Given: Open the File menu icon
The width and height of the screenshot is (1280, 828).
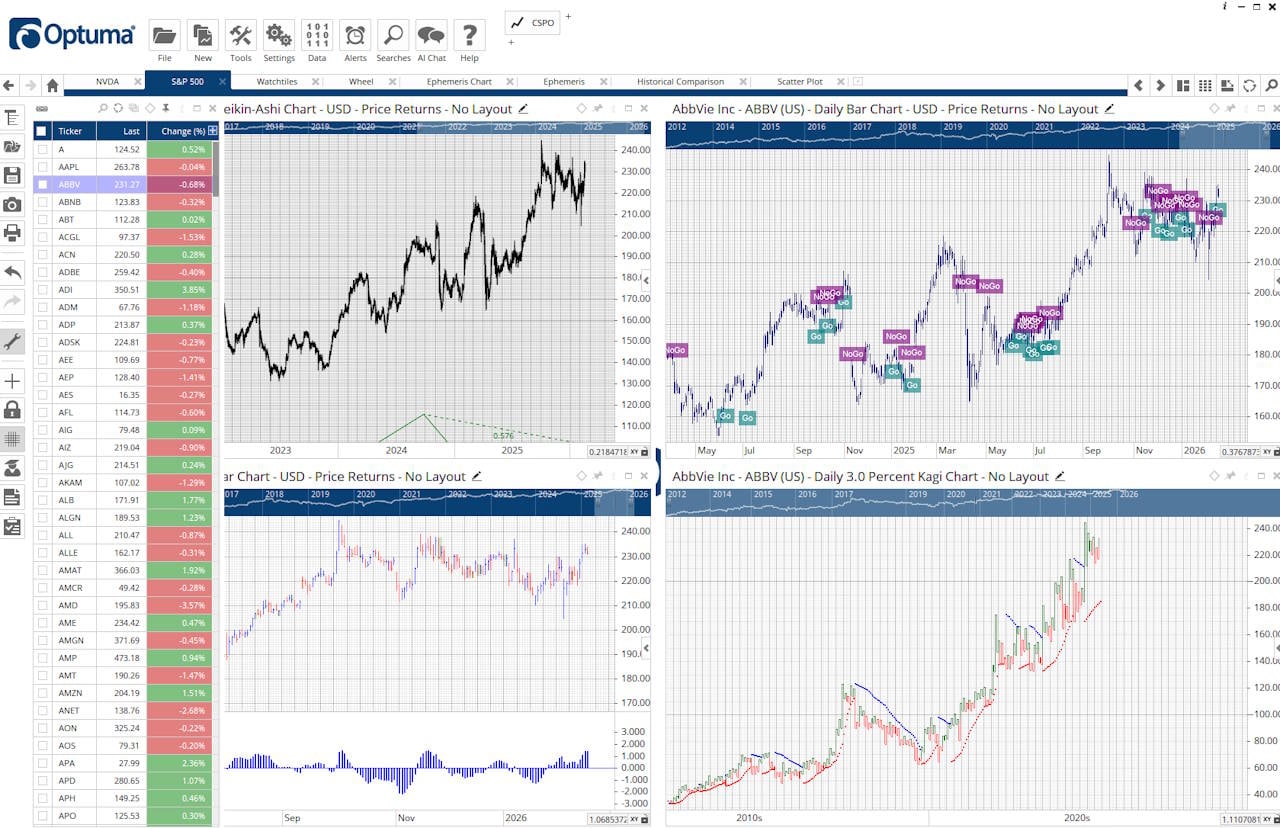Looking at the screenshot, I should coord(164,36).
